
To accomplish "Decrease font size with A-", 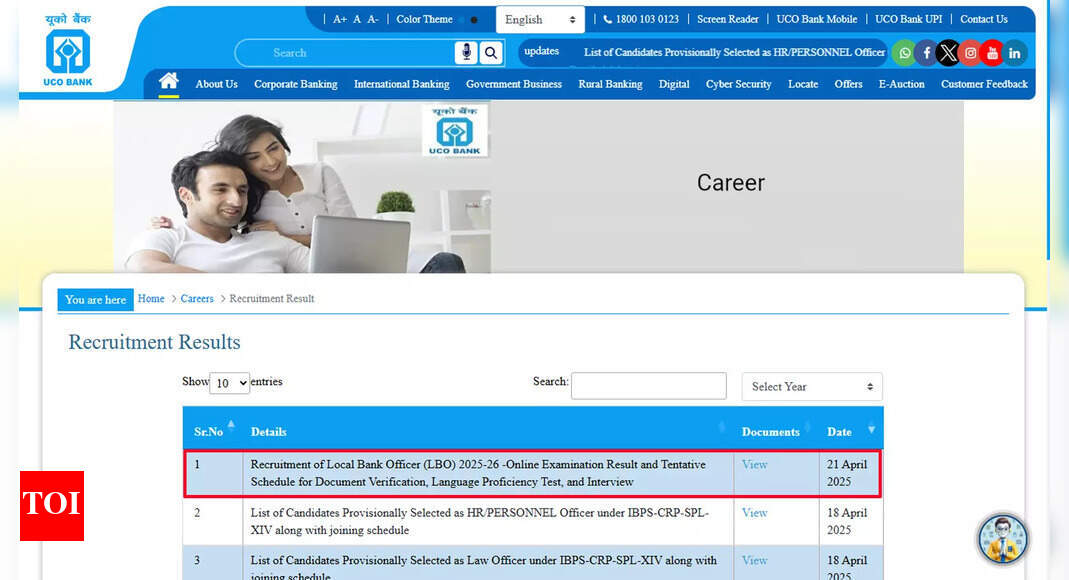I will [x=373, y=19].
